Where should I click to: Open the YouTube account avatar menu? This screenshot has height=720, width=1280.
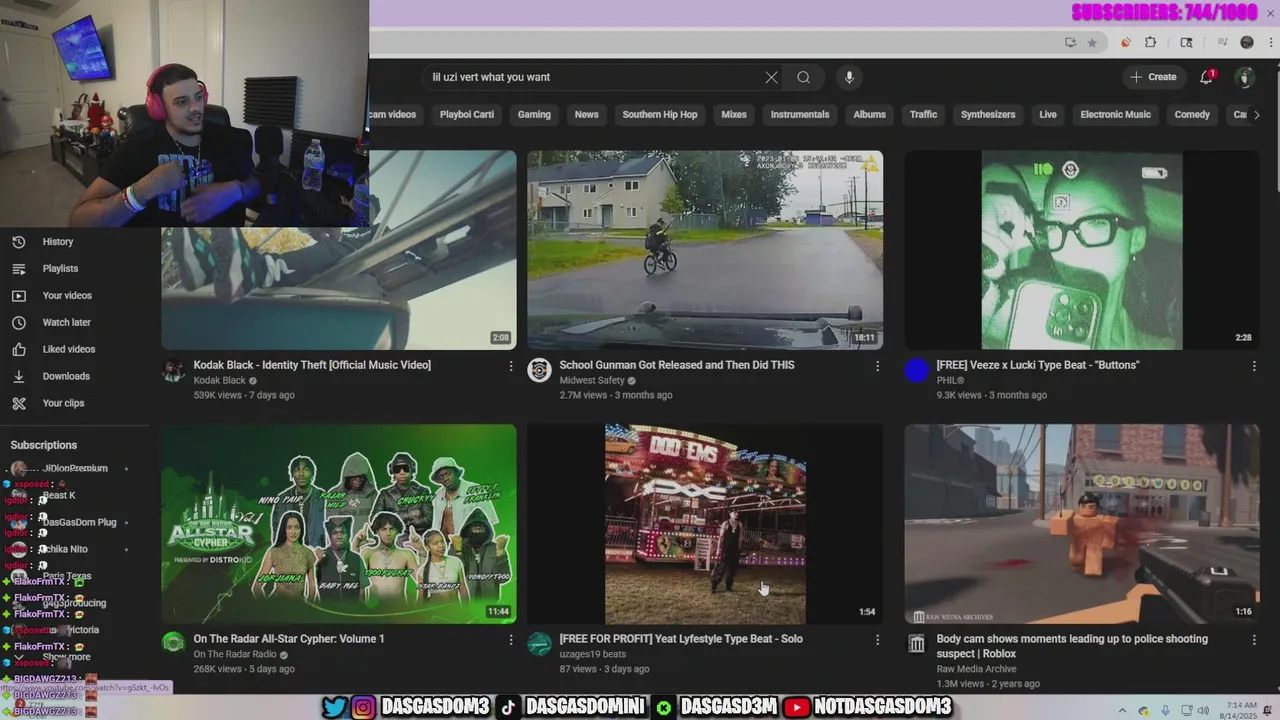(1245, 77)
